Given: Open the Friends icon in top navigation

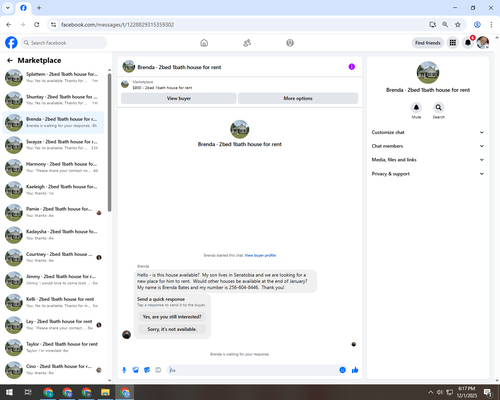Looking at the screenshot, I should pos(247,43).
